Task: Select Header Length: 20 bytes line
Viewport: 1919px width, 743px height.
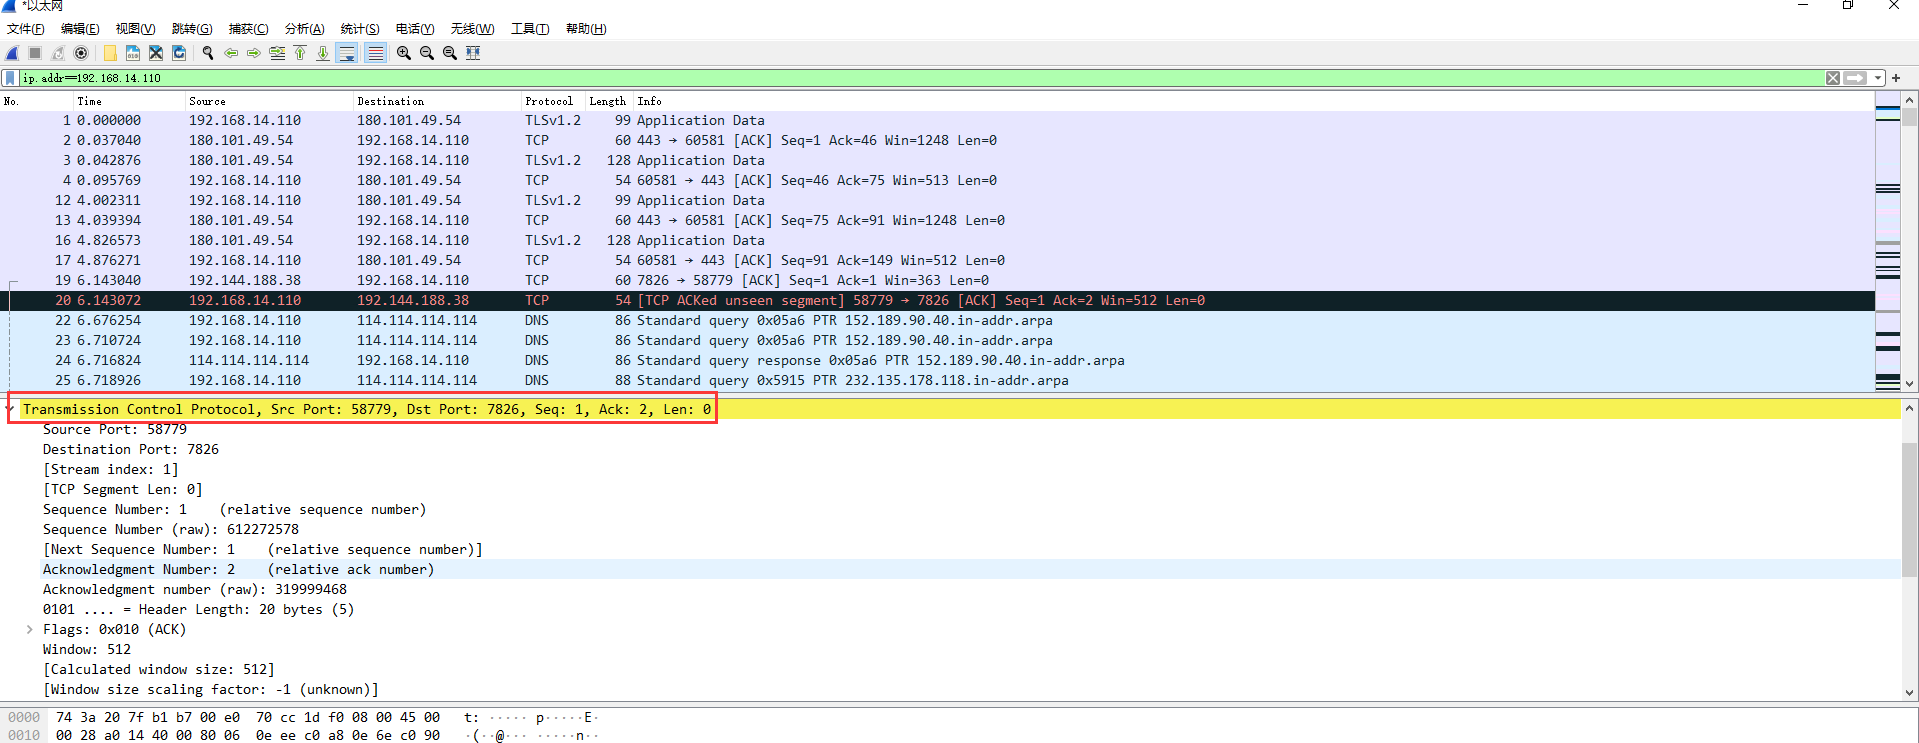Action: (198, 609)
